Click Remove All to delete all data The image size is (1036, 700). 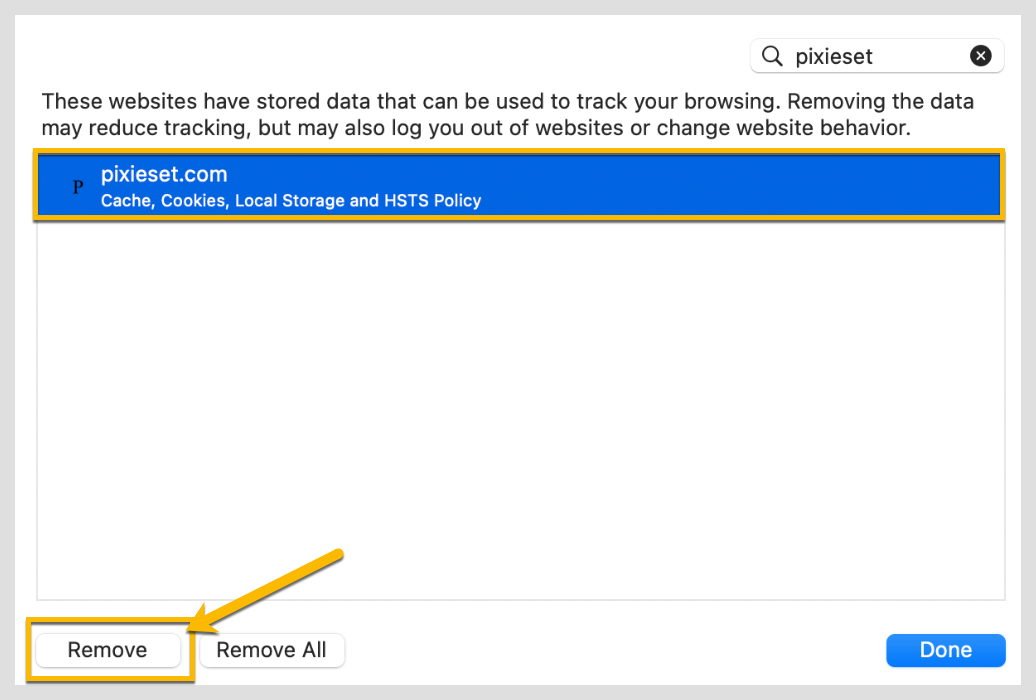pyautogui.click(x=271, y=650)
